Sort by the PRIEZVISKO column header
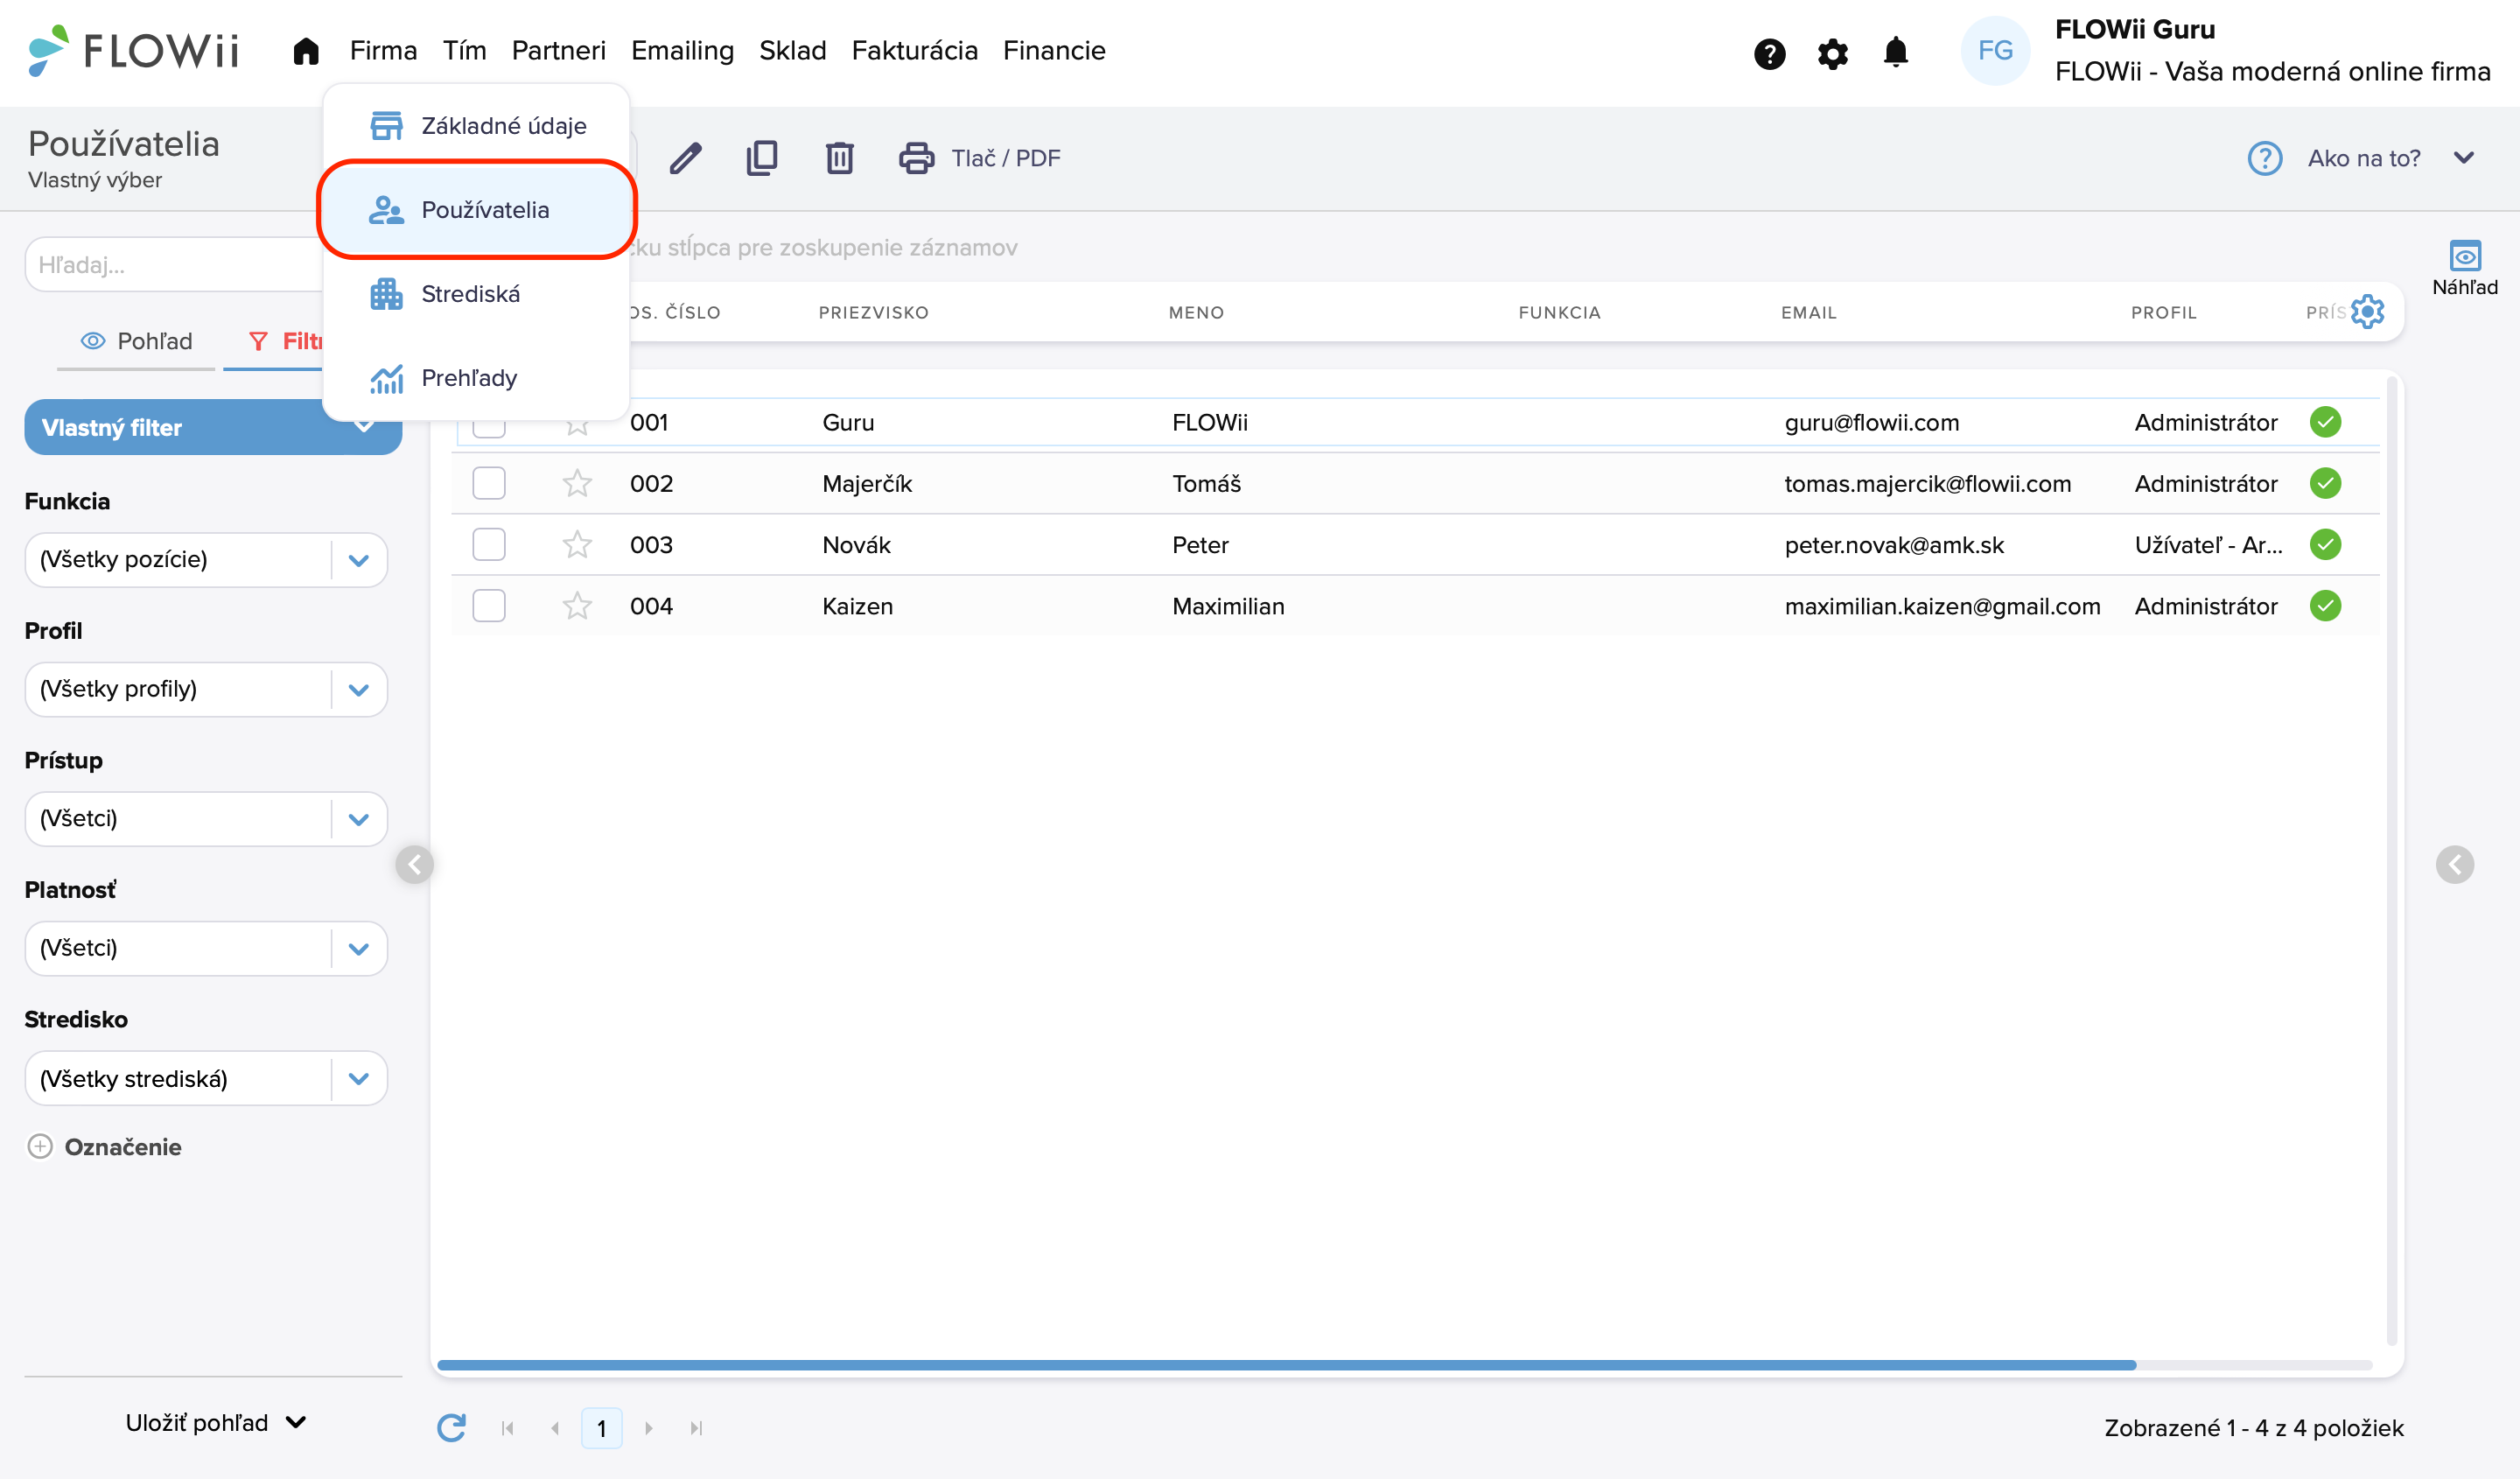Viewport: 2520px width, 1479px height. [x=873, y=313]
